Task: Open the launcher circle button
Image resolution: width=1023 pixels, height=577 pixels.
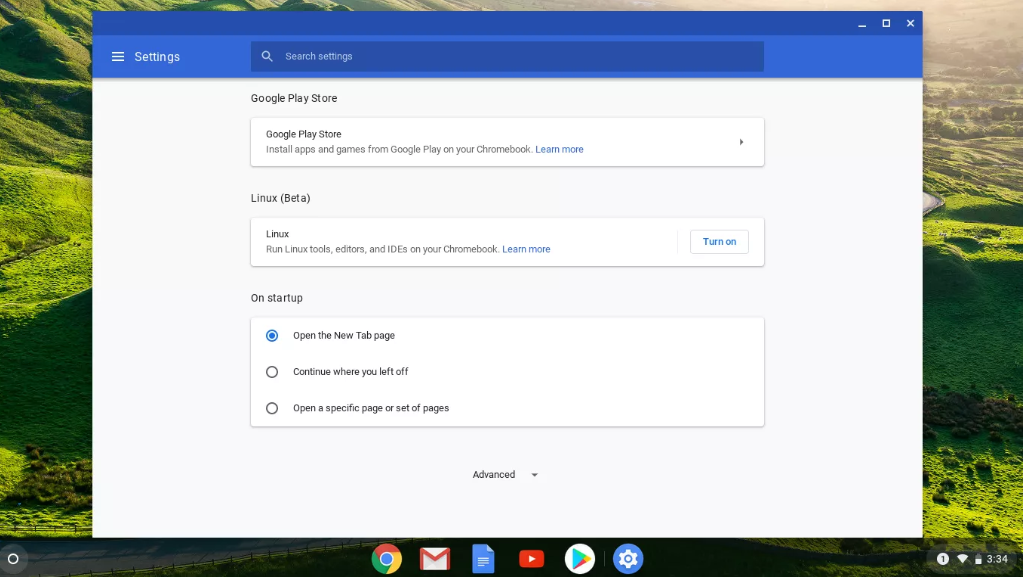Action: 13,559
